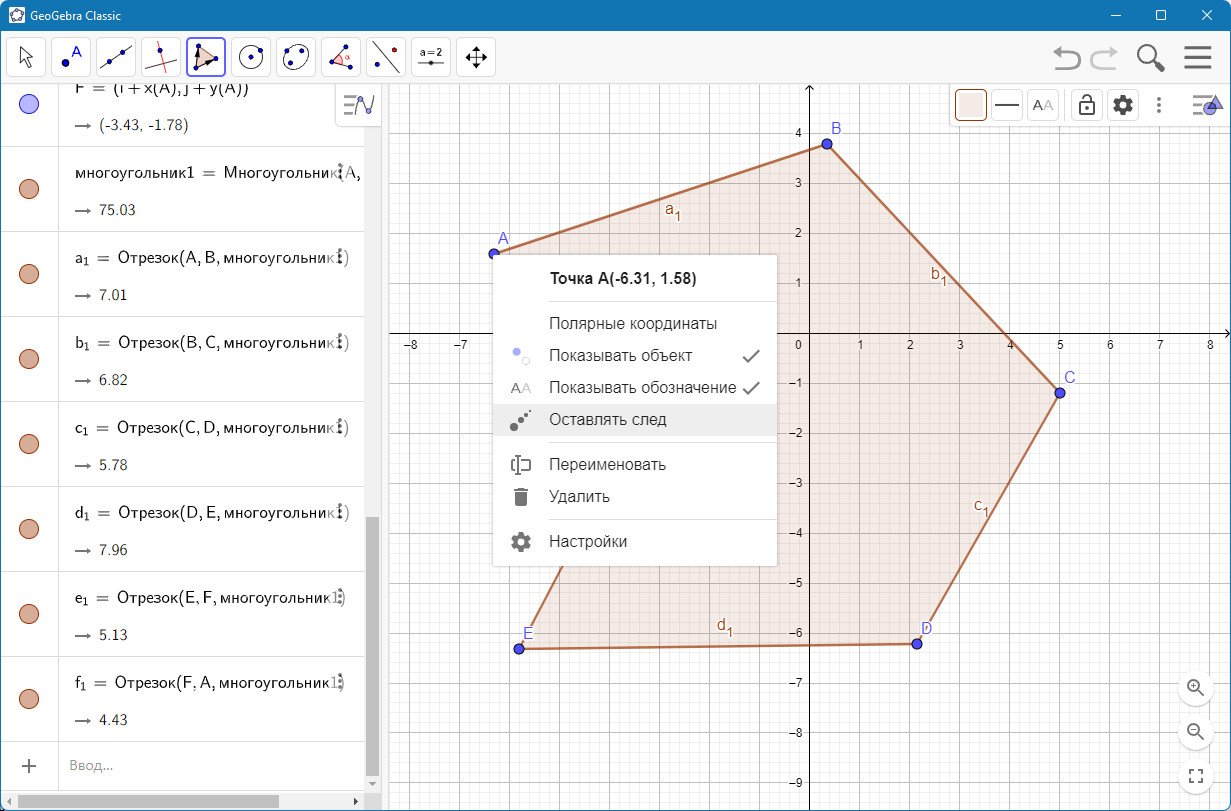Click the value 75.03 of многоугольник1
The height and width of the screenshot is (811, 1231).
(117, 210)
